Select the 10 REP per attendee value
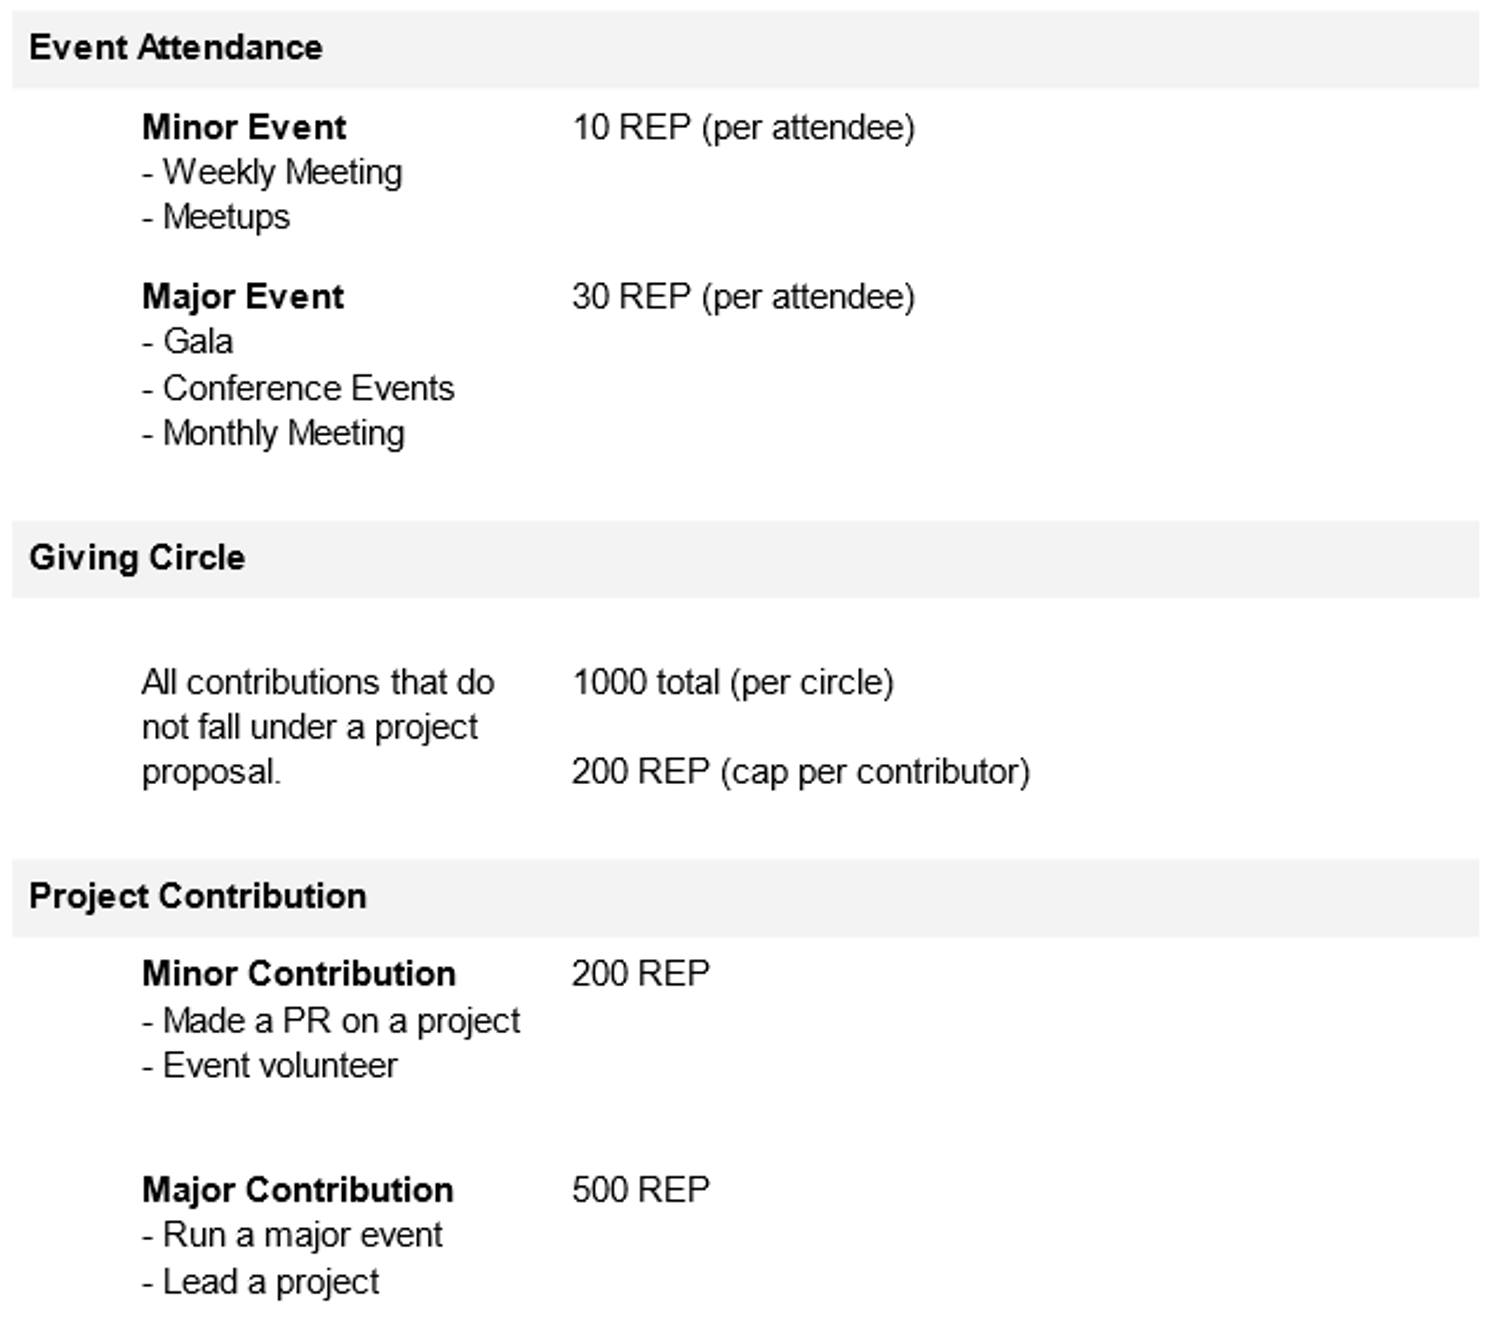Viewport: 1500px width, 1326px height. [x=743, y=127]
